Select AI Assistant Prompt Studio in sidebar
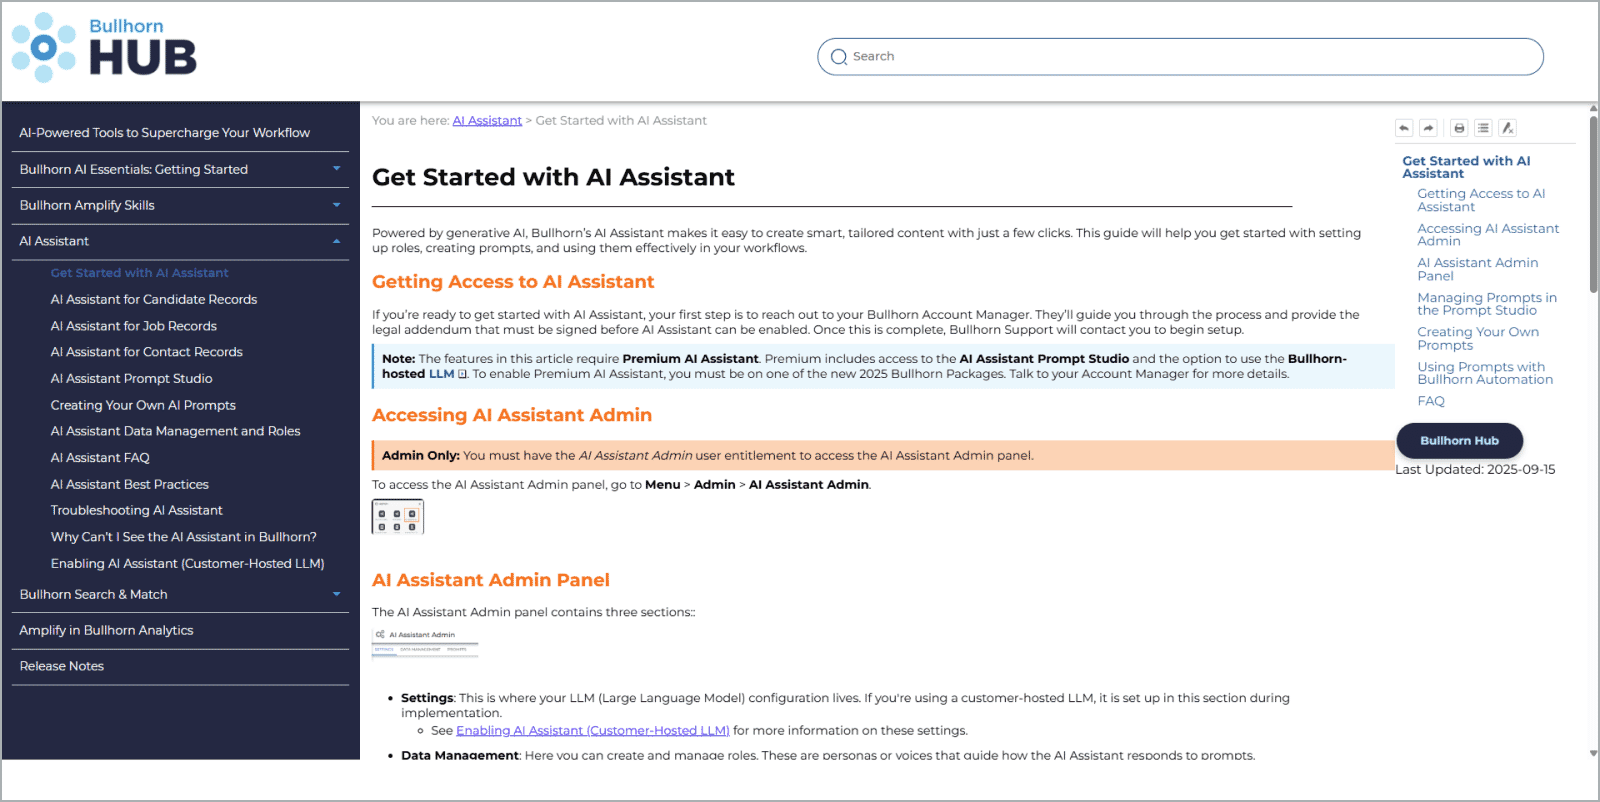This screenshot has height=802, width=1600. click(x=130, y=378)
